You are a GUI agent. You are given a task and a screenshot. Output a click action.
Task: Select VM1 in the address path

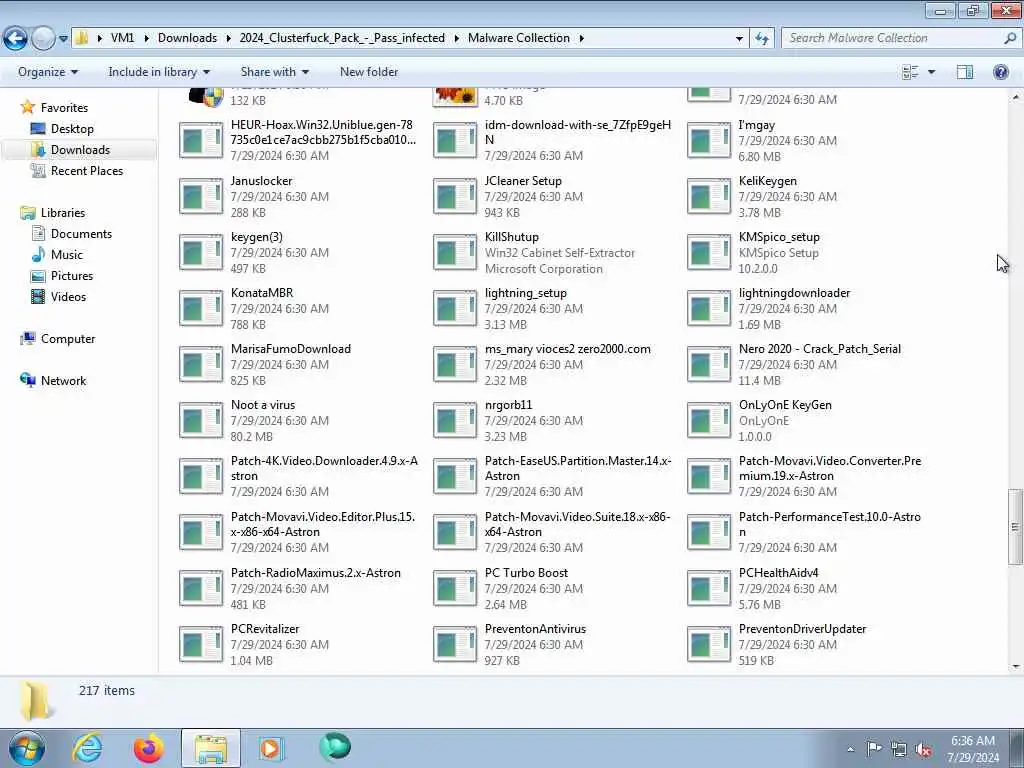point(122,38)
